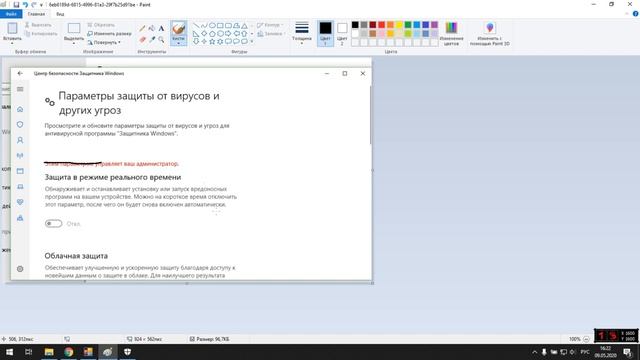Viewport: 640px width, 360px height.
Task: Open the Thickness size dropdown
Action: [302, 32]
